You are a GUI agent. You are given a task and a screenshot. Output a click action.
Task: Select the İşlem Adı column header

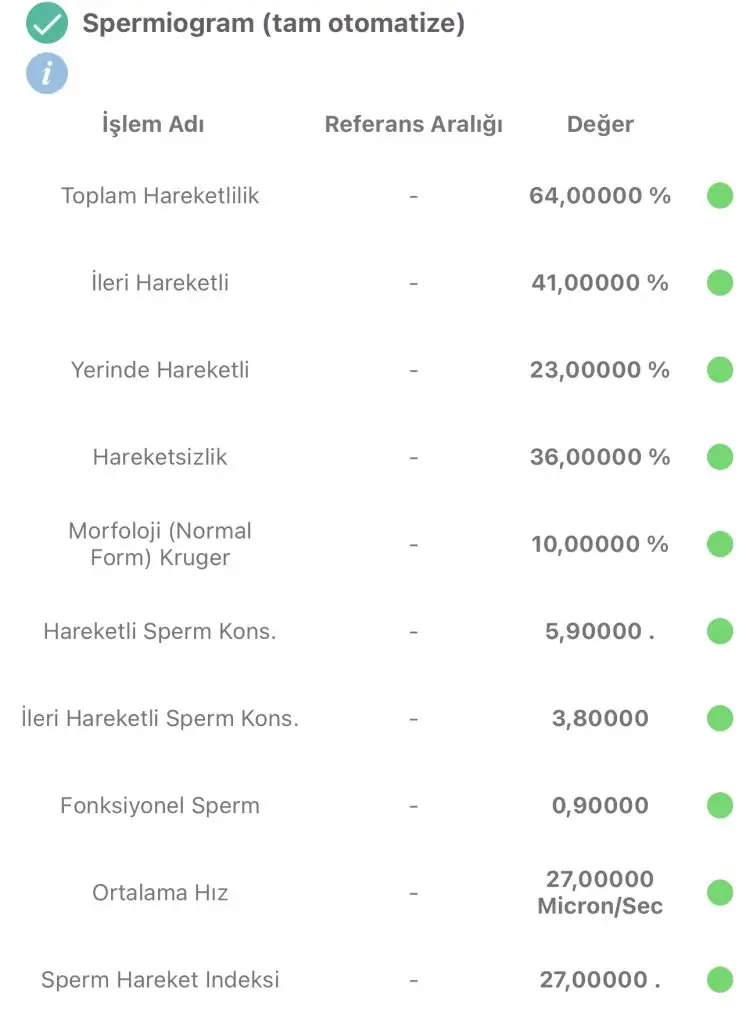tap(153, 125)
